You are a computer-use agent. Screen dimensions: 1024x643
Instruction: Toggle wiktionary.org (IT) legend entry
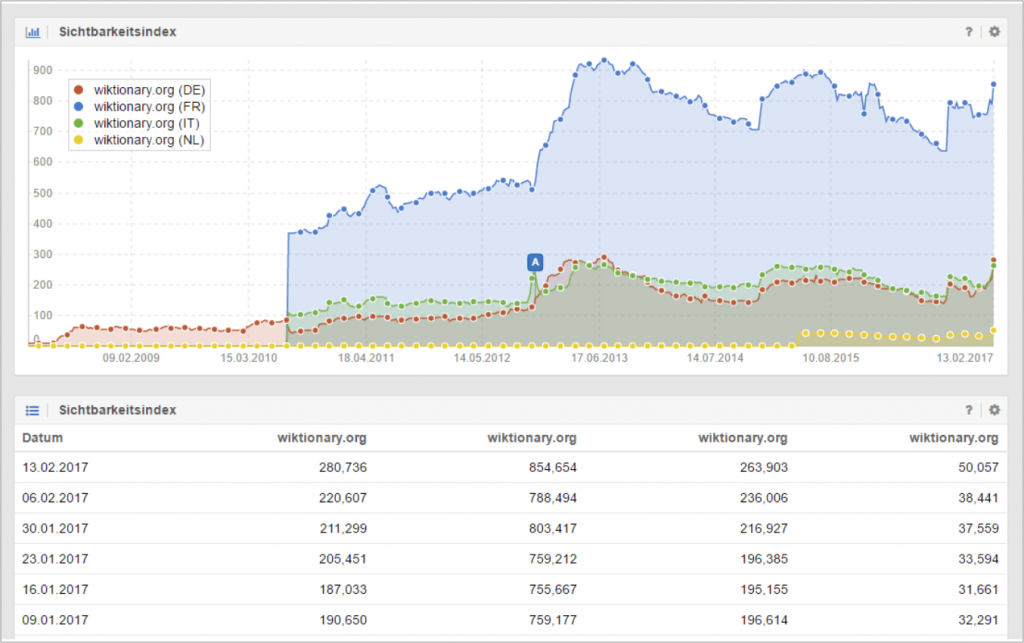[x=137, y=123]
